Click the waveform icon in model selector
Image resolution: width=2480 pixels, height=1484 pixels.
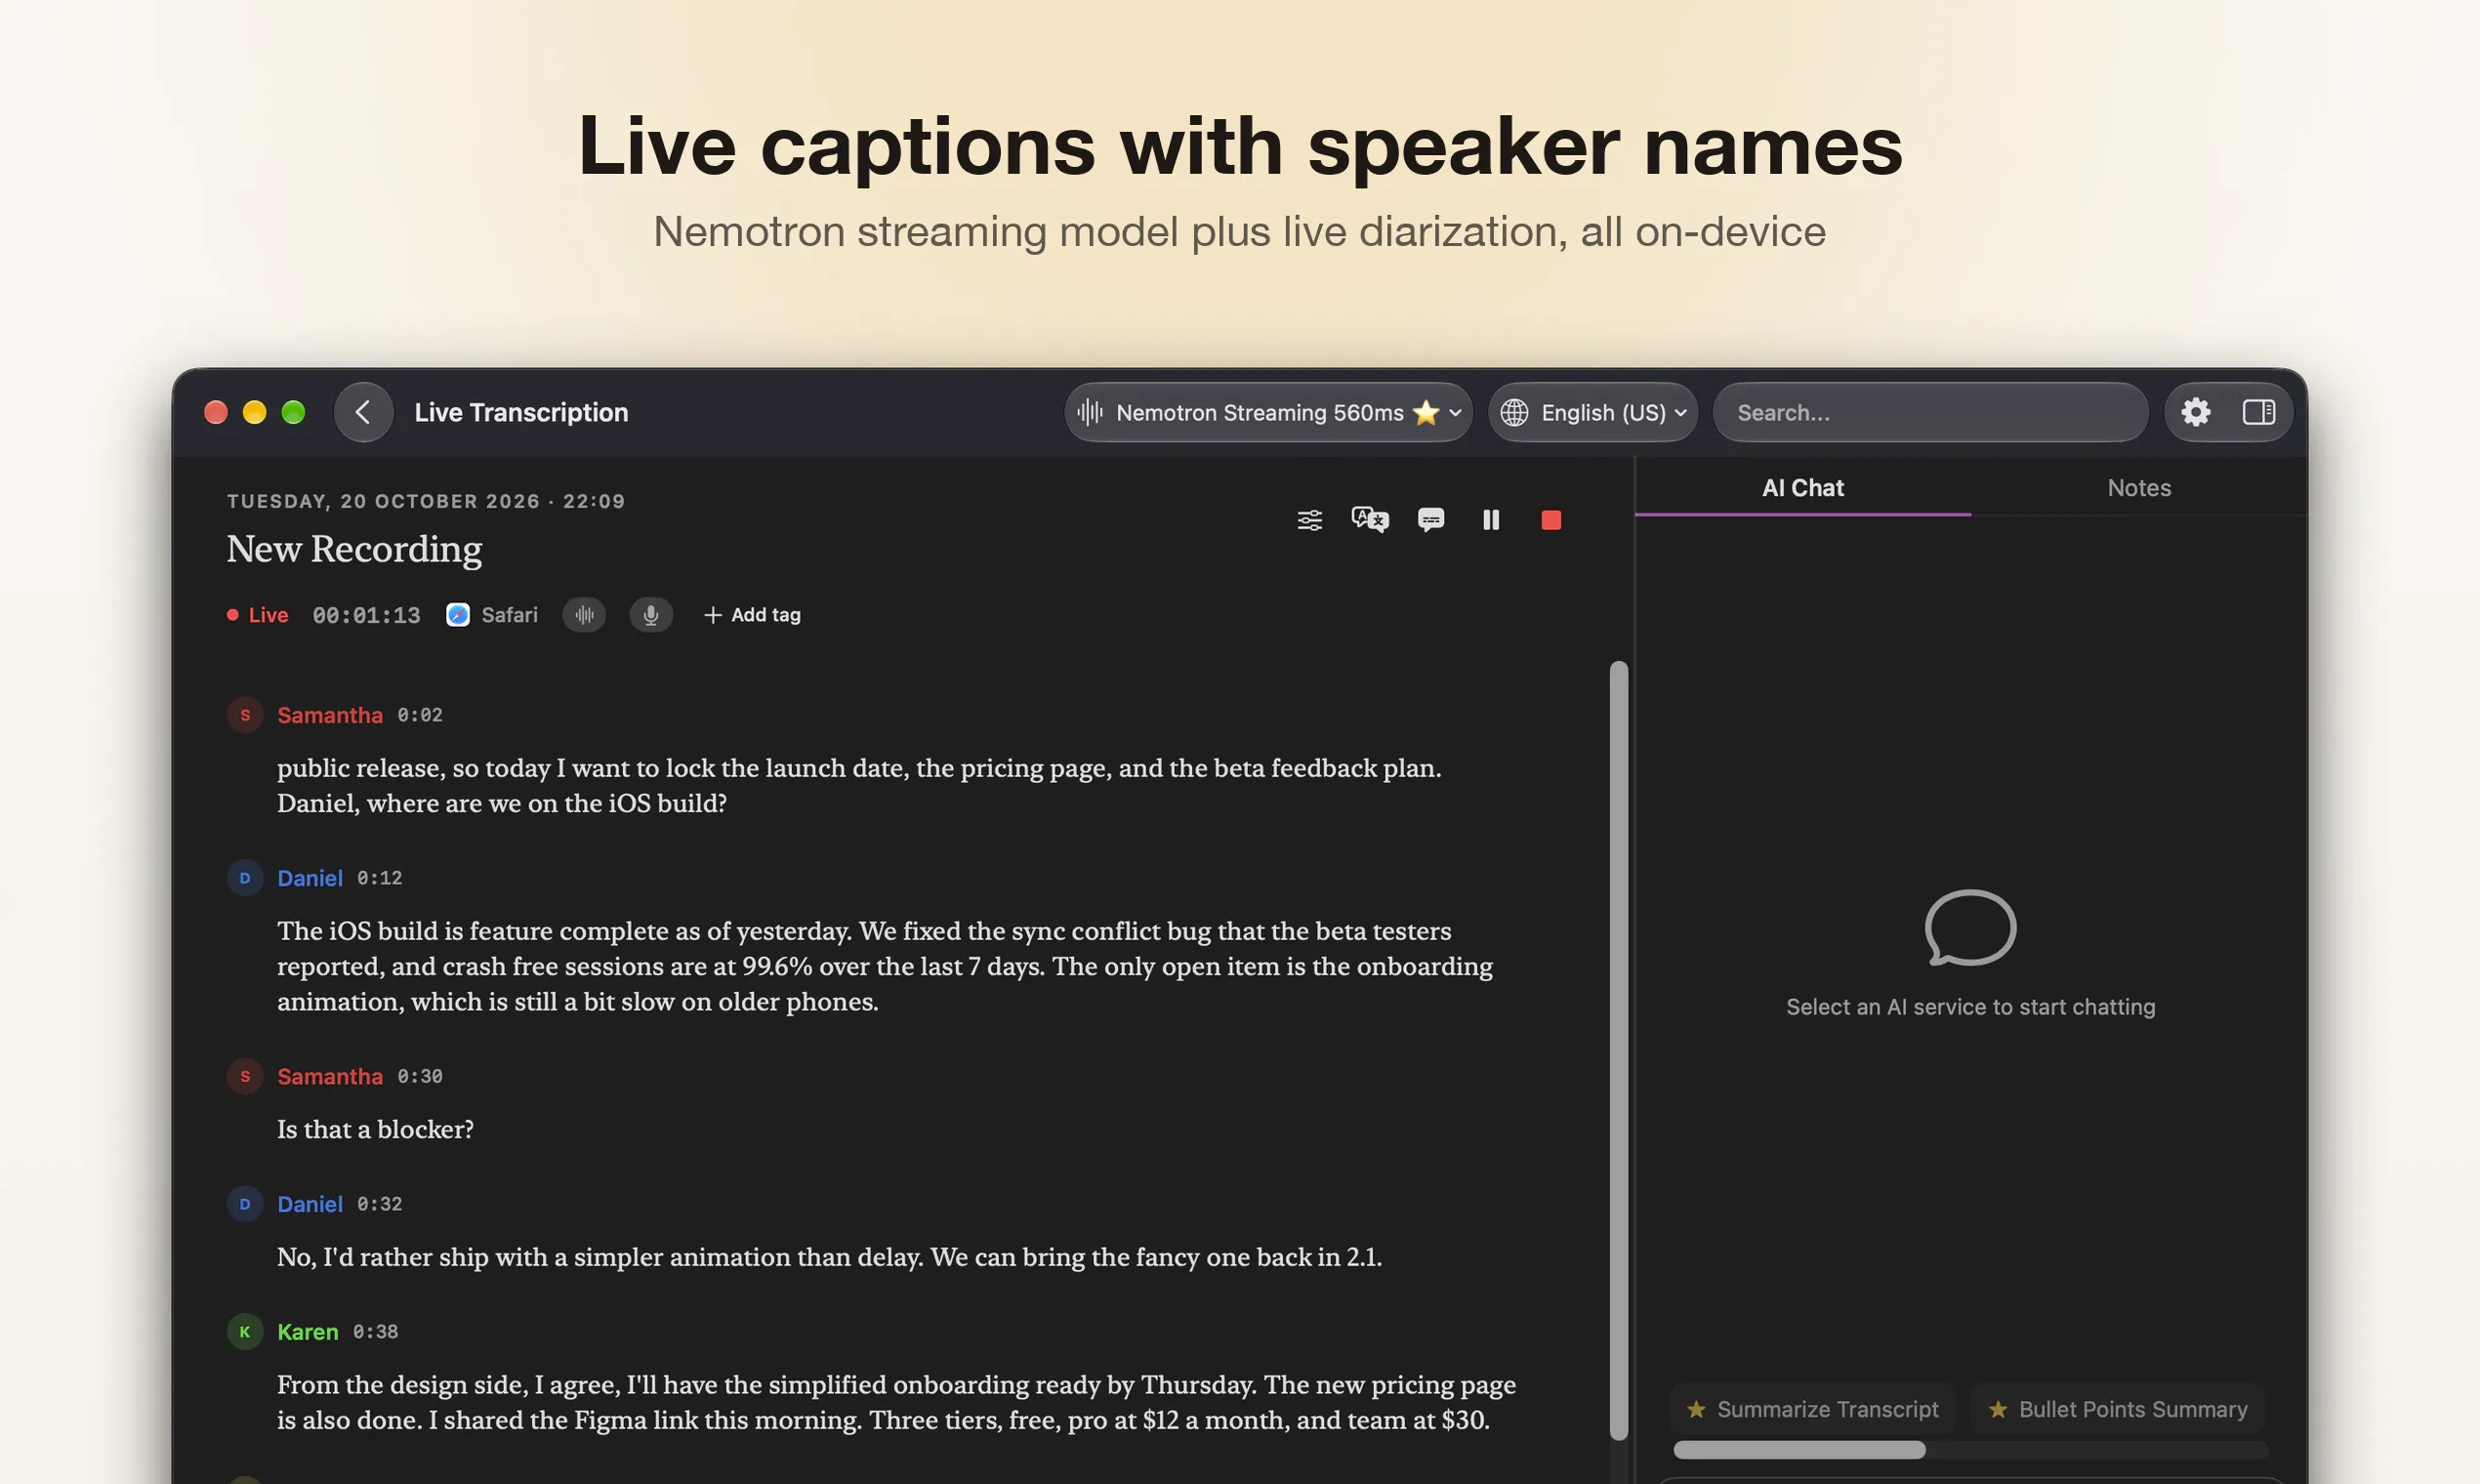click(1090, 412)
